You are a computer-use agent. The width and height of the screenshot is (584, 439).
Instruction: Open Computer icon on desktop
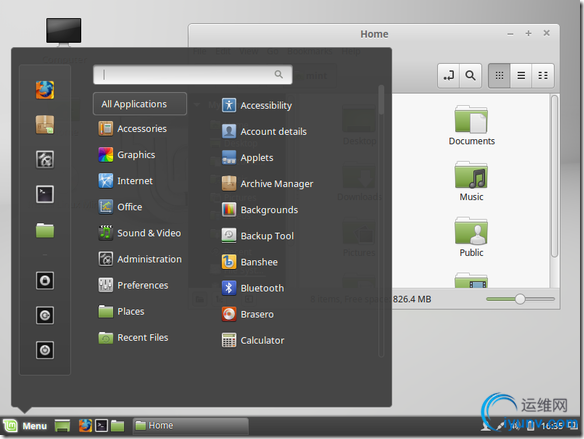64,33
